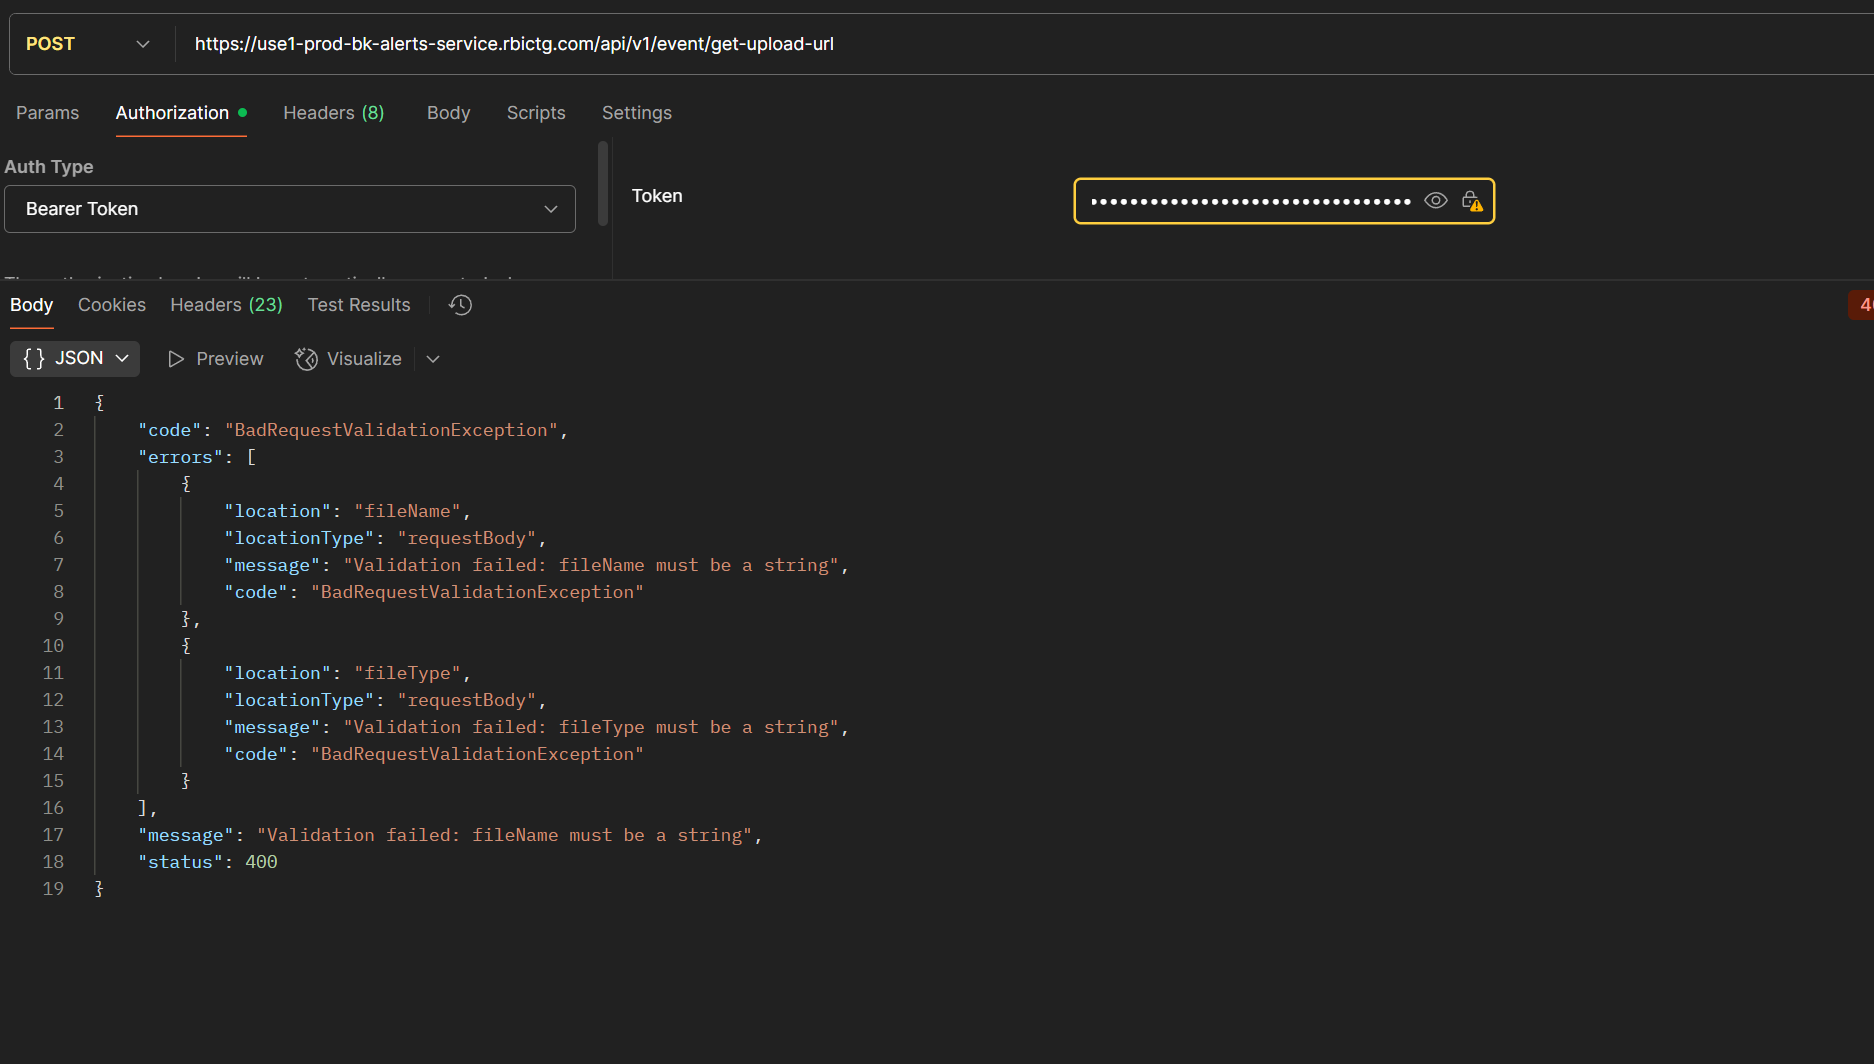The height and width of the screenshot is (1064, 1874).
Task: Open the Settings tab
Action: pyautogui.click(x=637, y=113)
